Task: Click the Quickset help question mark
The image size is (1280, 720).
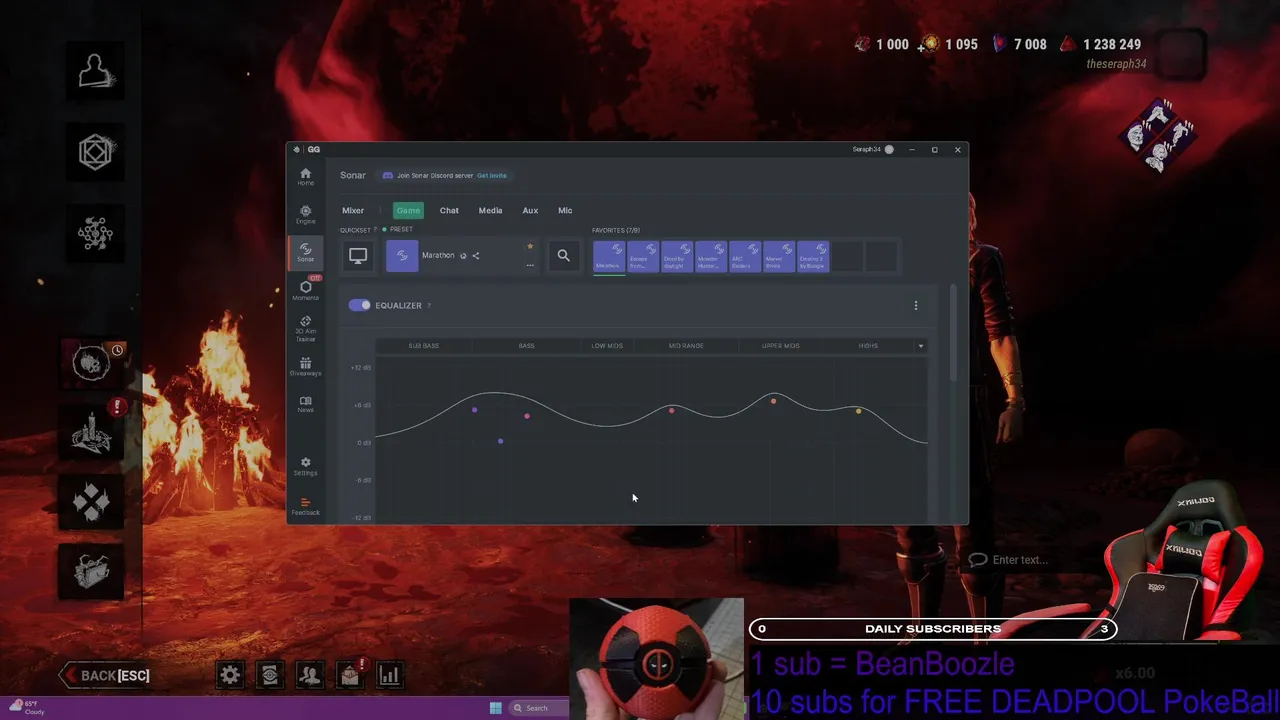Action: tap(375, 230)
